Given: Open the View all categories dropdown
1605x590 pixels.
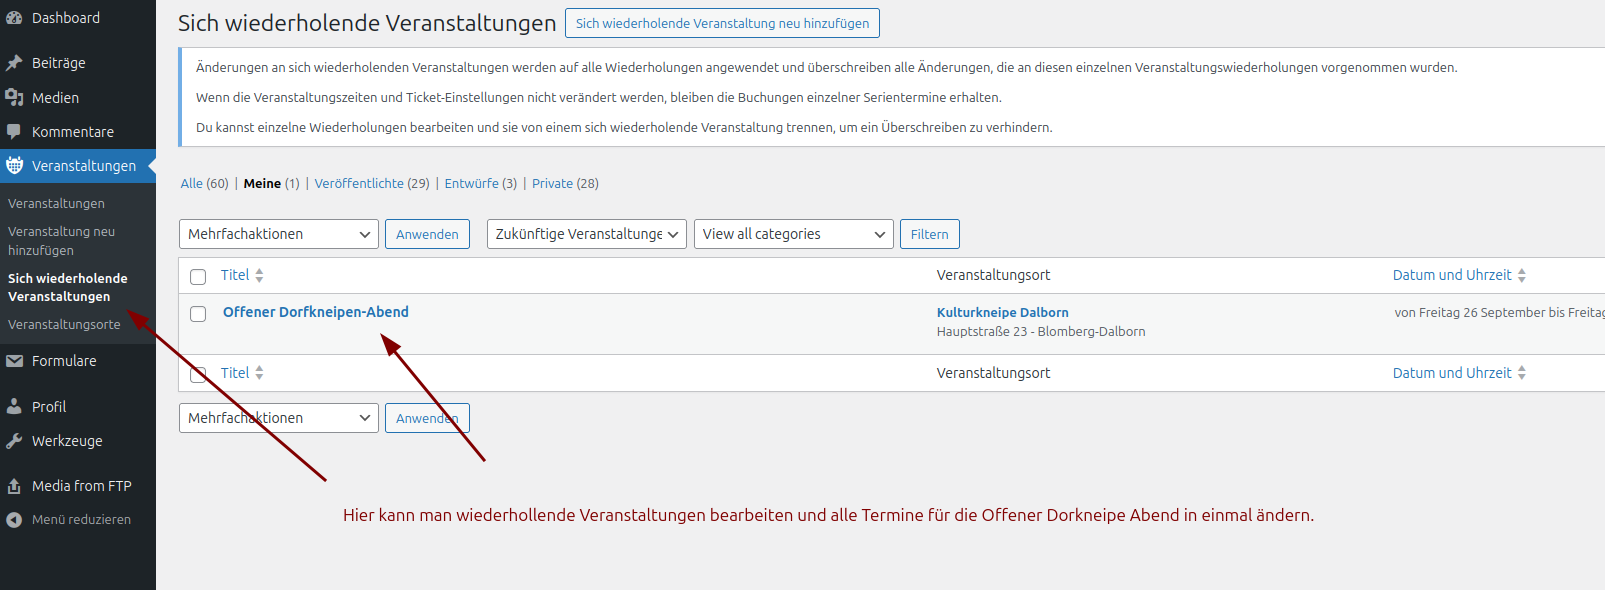Looking at the screenshot, I should 794,234.
